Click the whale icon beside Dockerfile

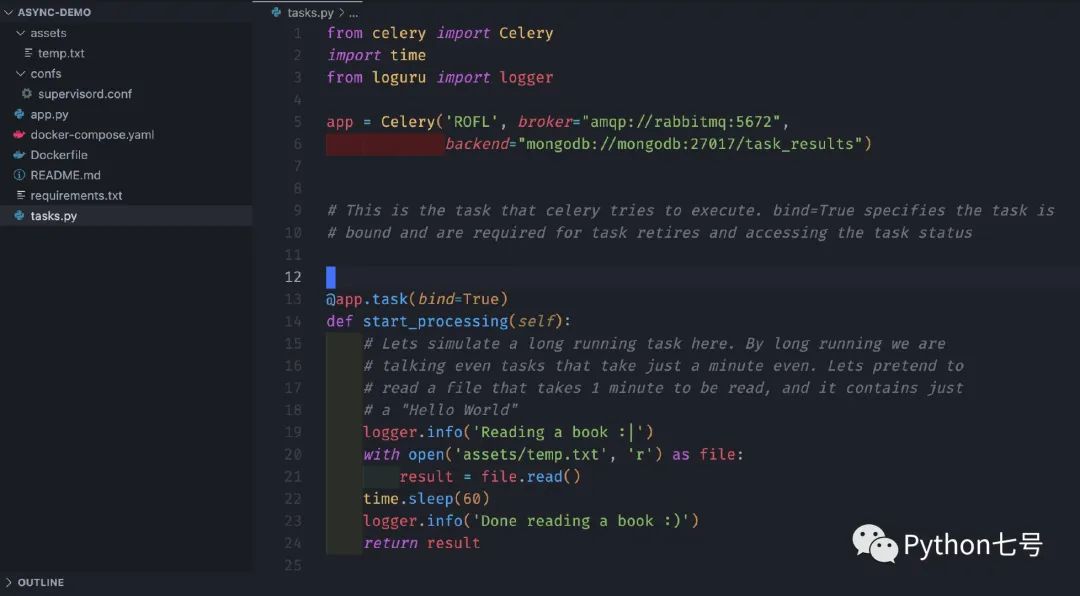[x=19, y=155]
